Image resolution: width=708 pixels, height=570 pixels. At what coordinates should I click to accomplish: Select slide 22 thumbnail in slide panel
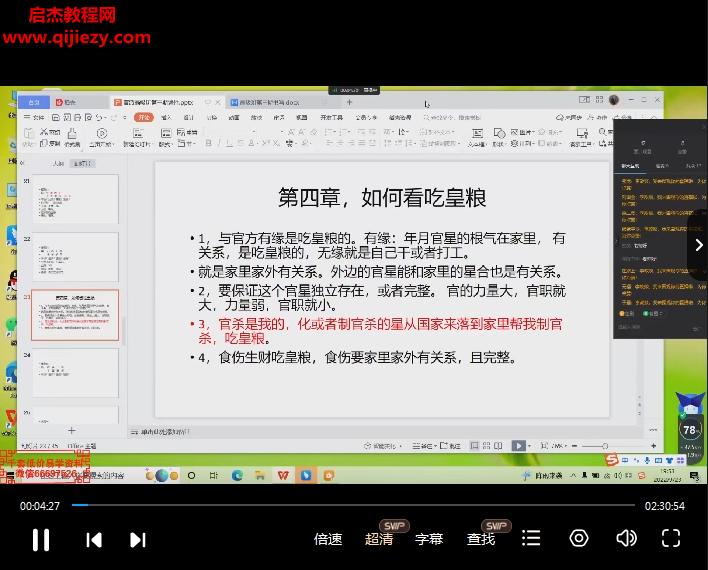tap(75, 257)
